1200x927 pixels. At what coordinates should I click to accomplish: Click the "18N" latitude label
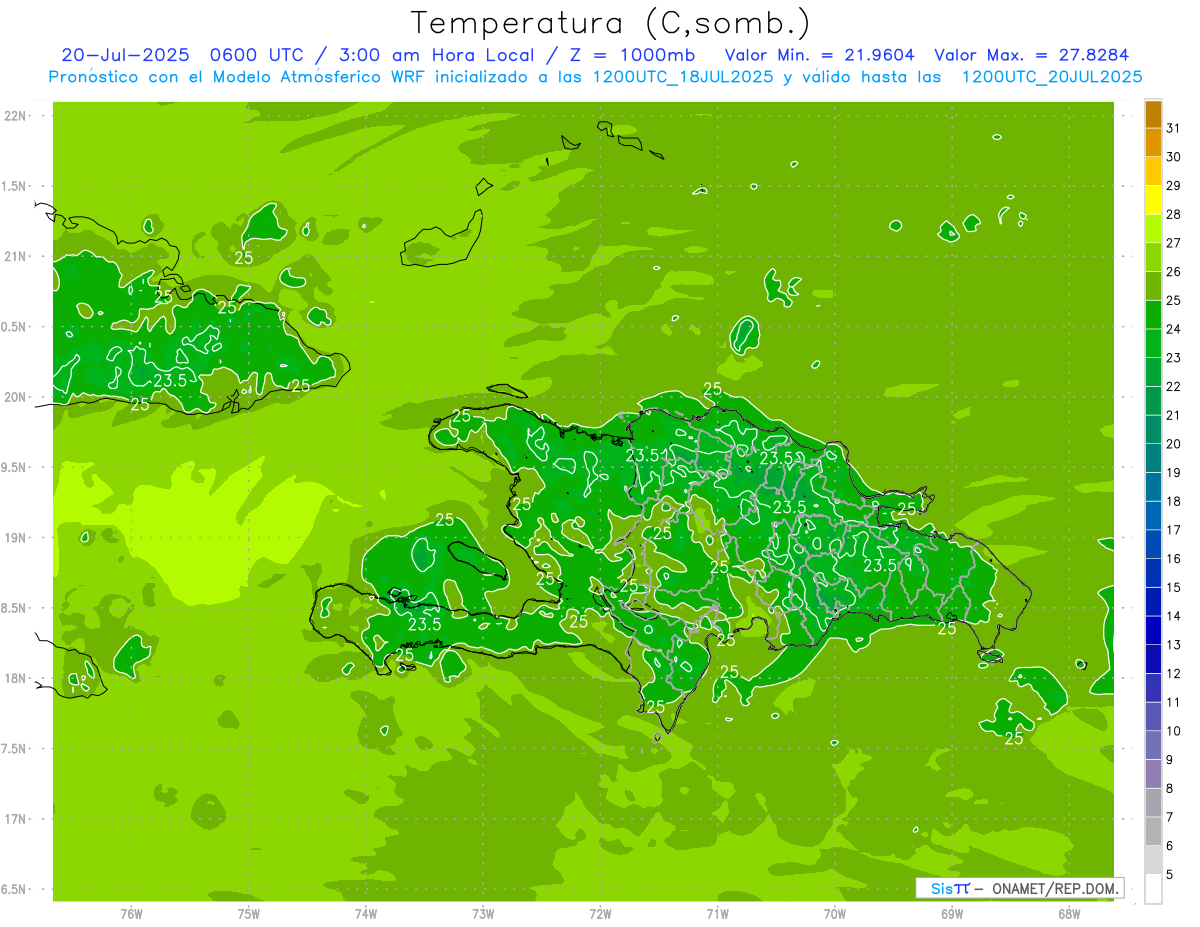click(x=14, y=678)
